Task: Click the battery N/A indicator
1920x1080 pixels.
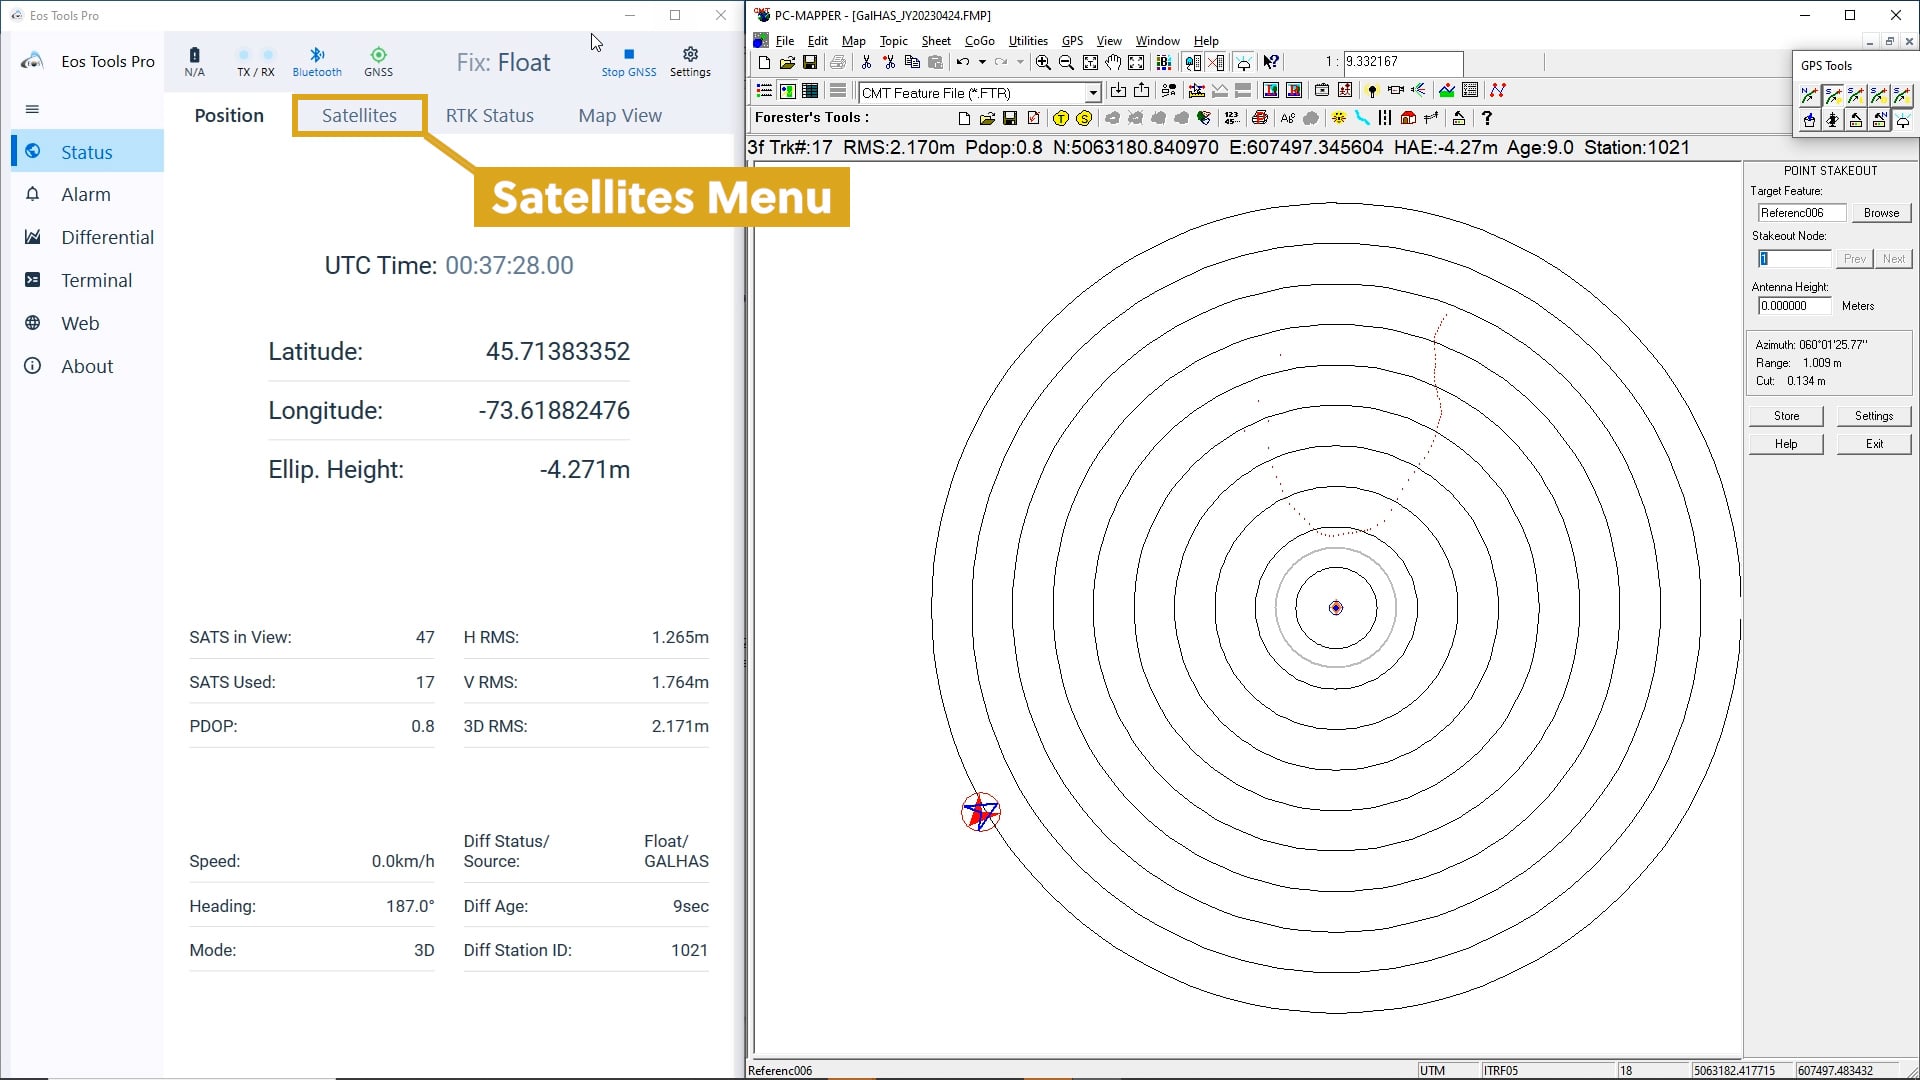Action: [x=194, y=61]
